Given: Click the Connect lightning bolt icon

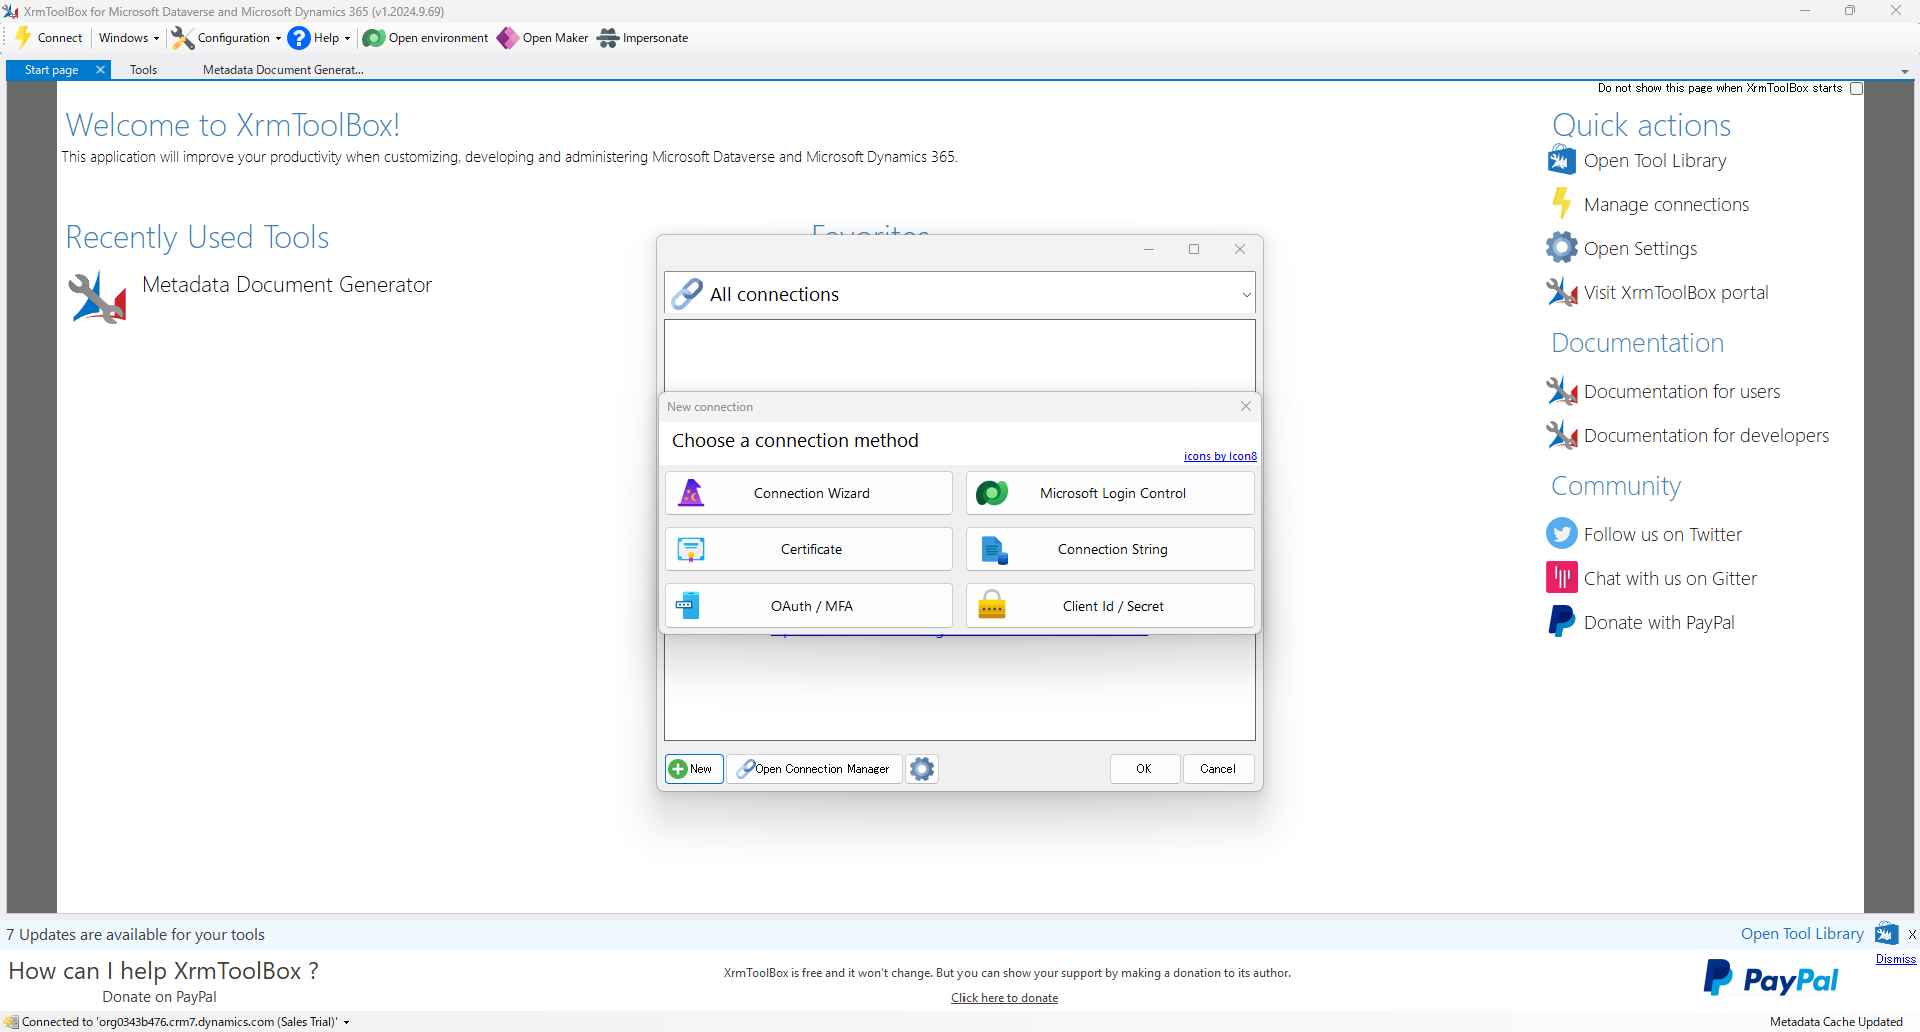Looking at the screenshot, I should click(23, 38).
